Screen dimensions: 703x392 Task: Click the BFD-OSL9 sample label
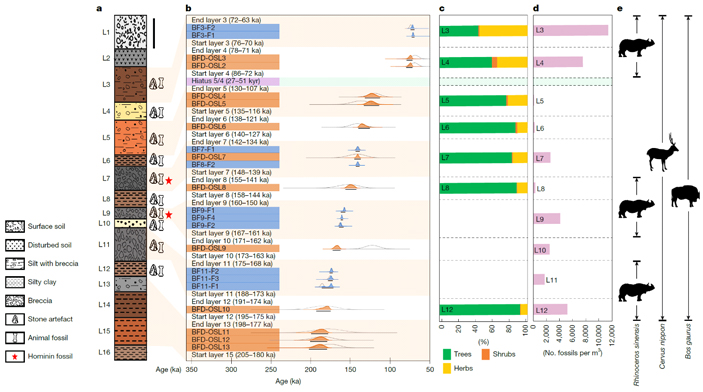(208, 248)
